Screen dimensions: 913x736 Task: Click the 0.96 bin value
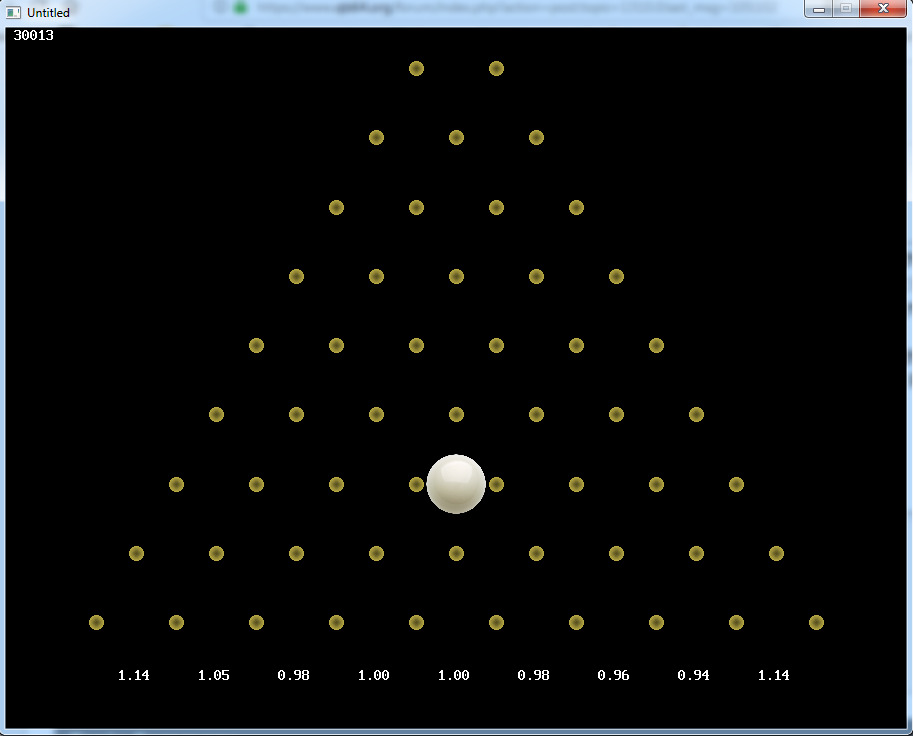tap(613, 676)
